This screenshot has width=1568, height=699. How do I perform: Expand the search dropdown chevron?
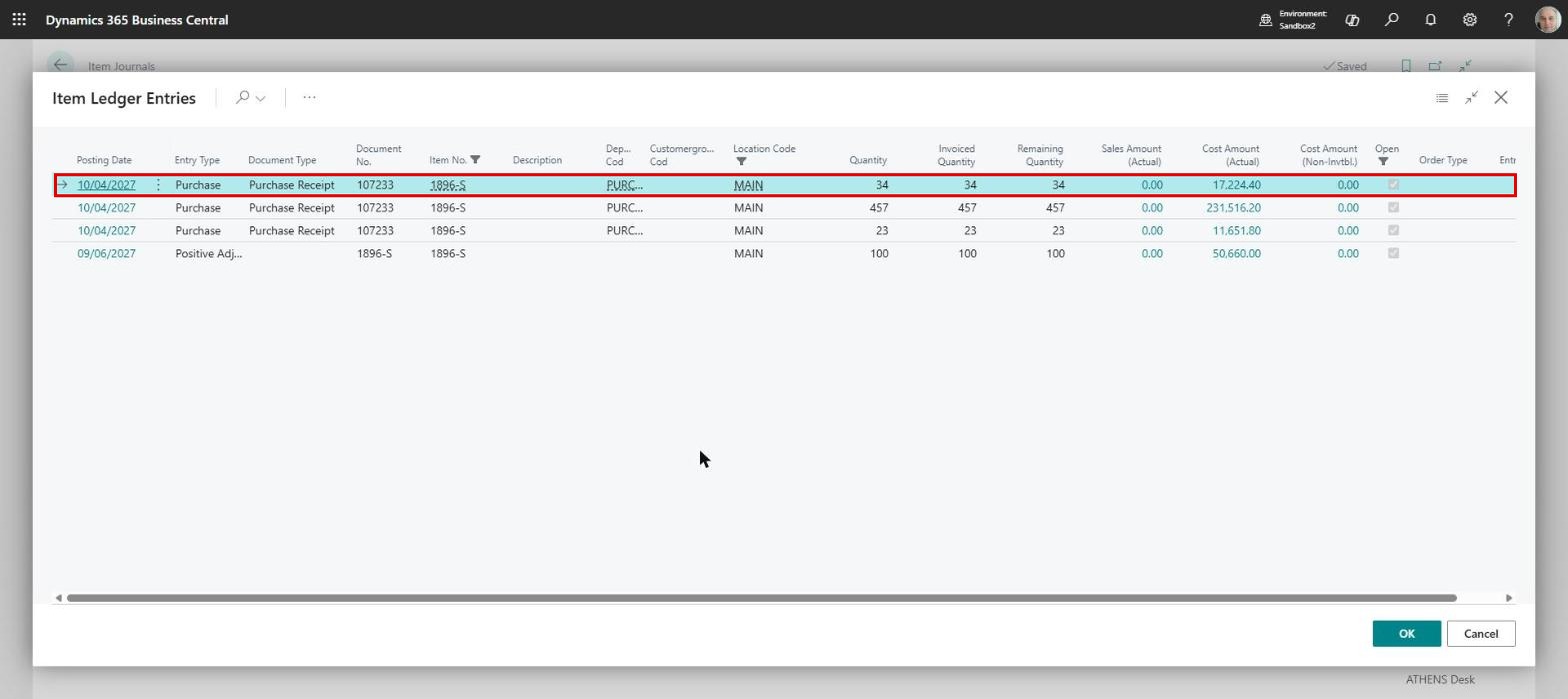click(x=261, y=98)
